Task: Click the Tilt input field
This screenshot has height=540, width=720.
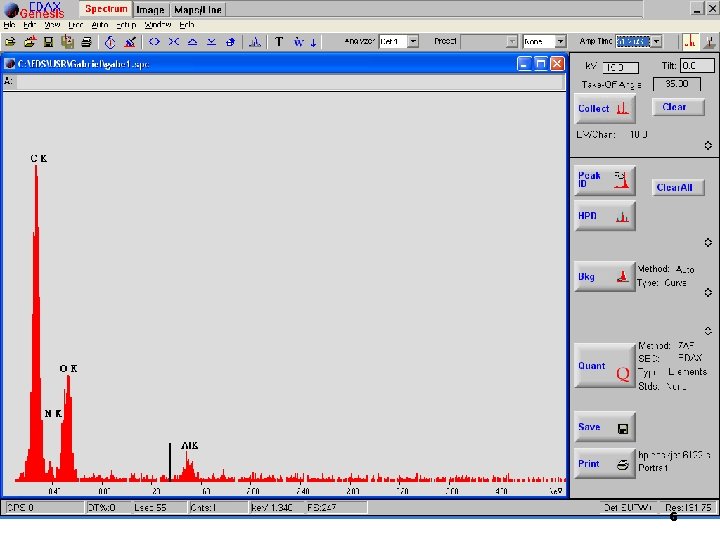Action: point(697,66)
